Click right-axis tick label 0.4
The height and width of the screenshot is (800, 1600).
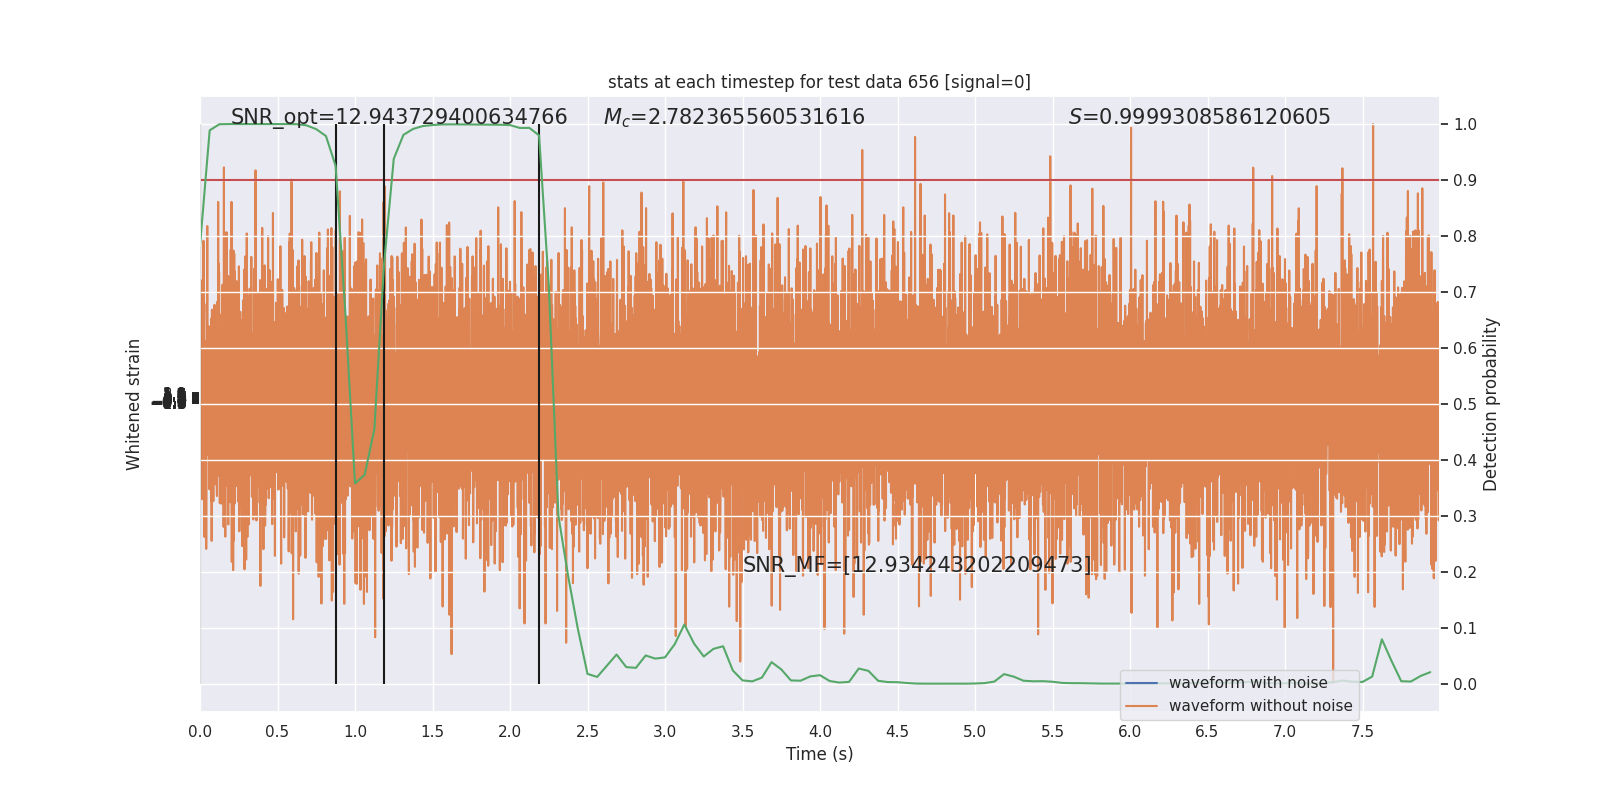click(1465, 461)
